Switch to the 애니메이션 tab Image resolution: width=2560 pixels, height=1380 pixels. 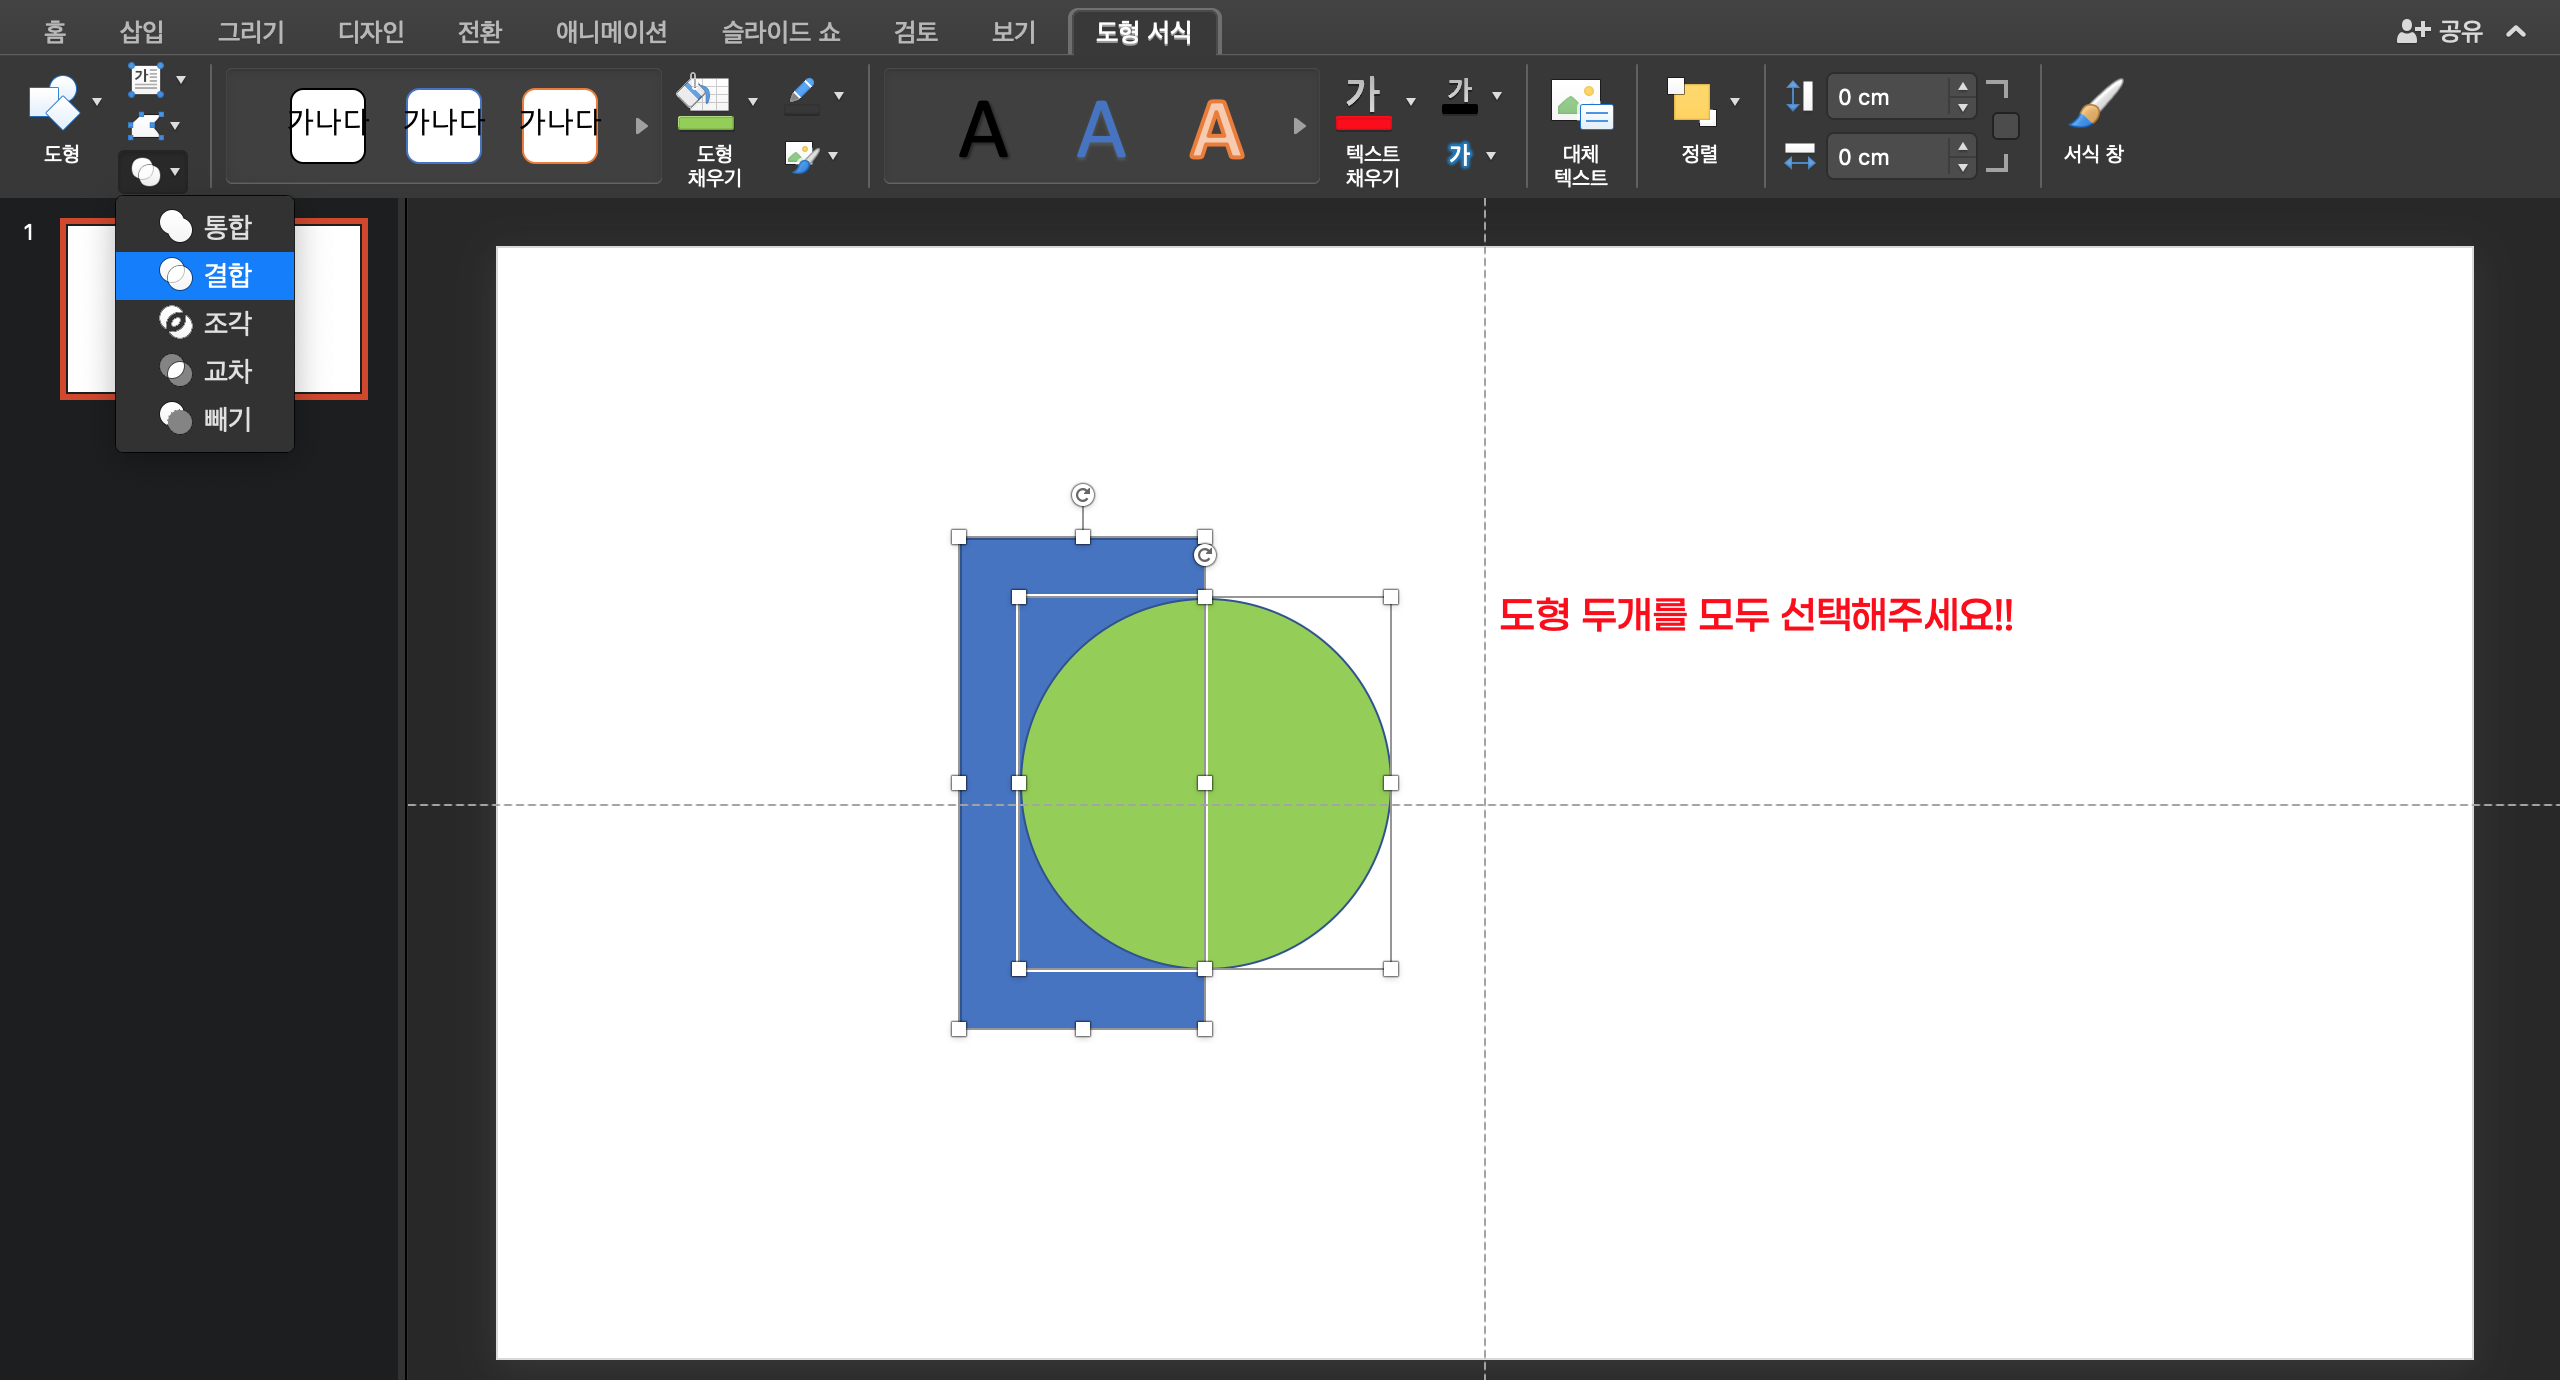pos(611,32)
